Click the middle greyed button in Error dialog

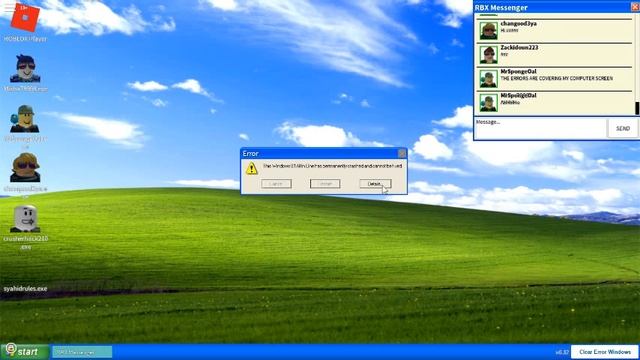(x=325, y=184)
